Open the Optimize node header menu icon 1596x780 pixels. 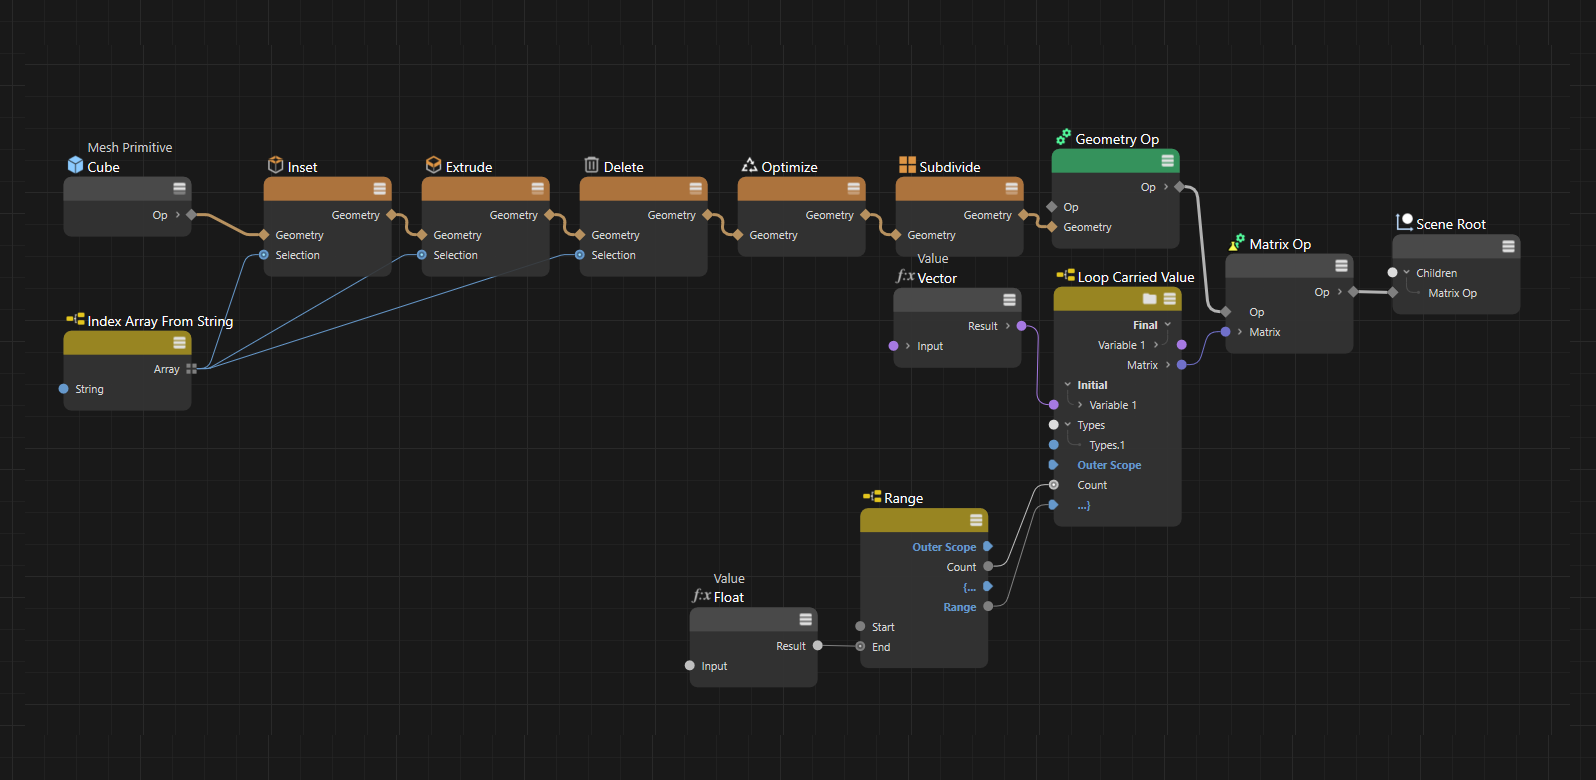click(x=854, y=188)
